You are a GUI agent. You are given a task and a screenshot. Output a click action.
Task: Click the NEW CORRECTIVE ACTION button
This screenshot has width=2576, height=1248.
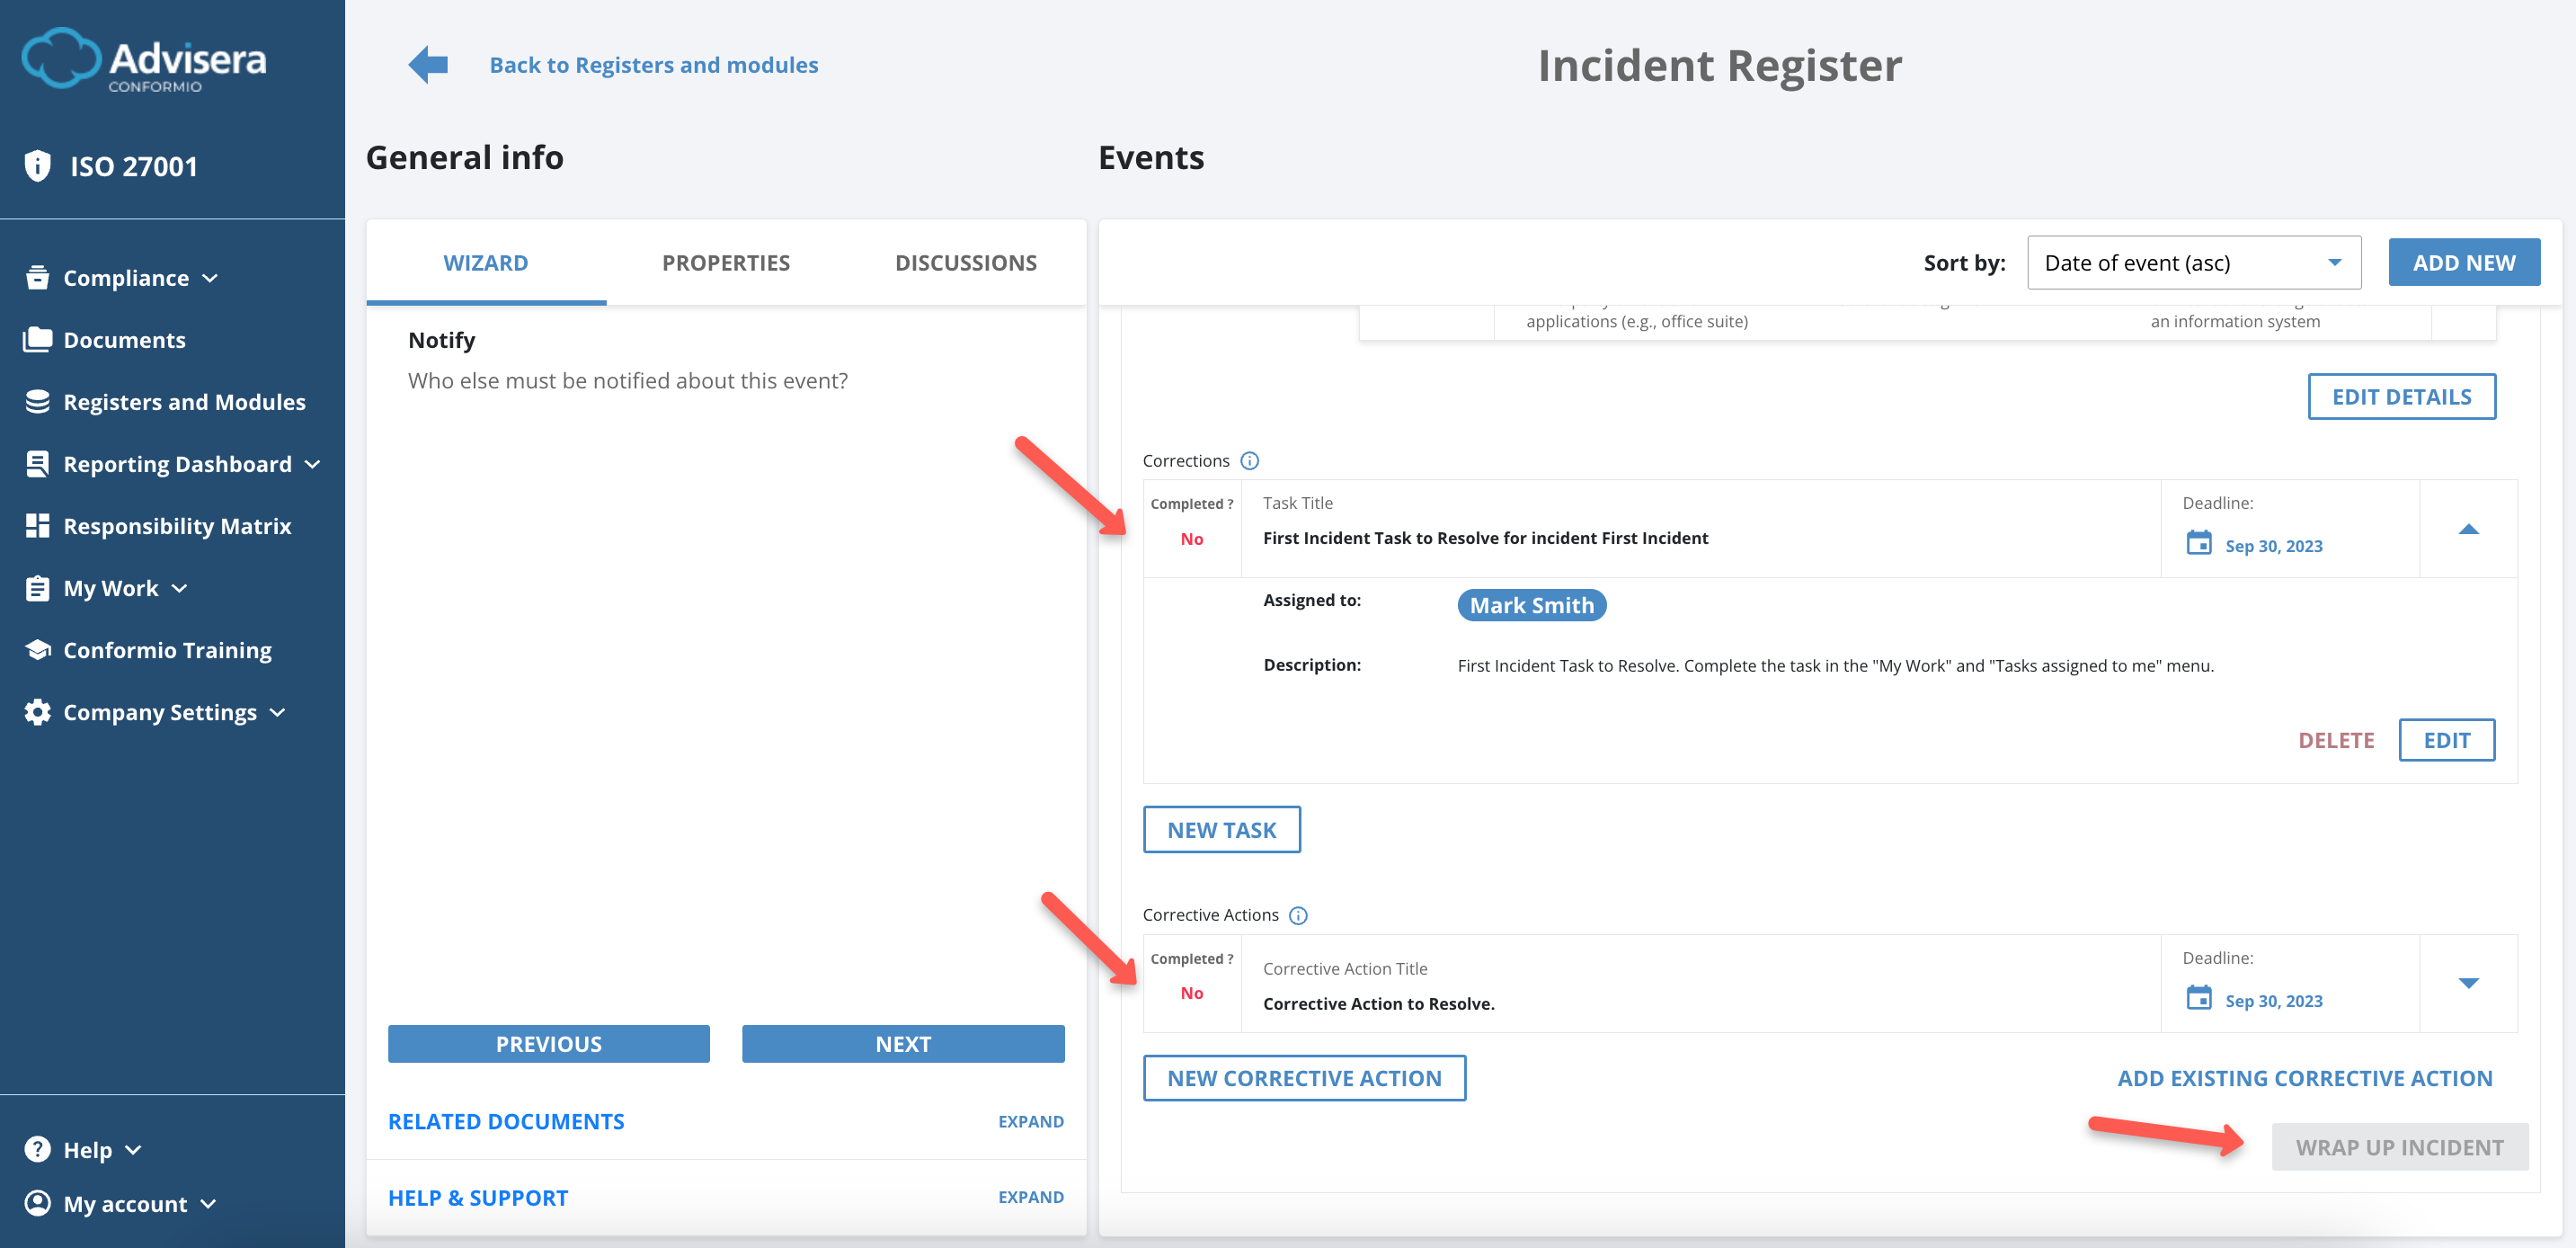[x=1304, y=1078]
